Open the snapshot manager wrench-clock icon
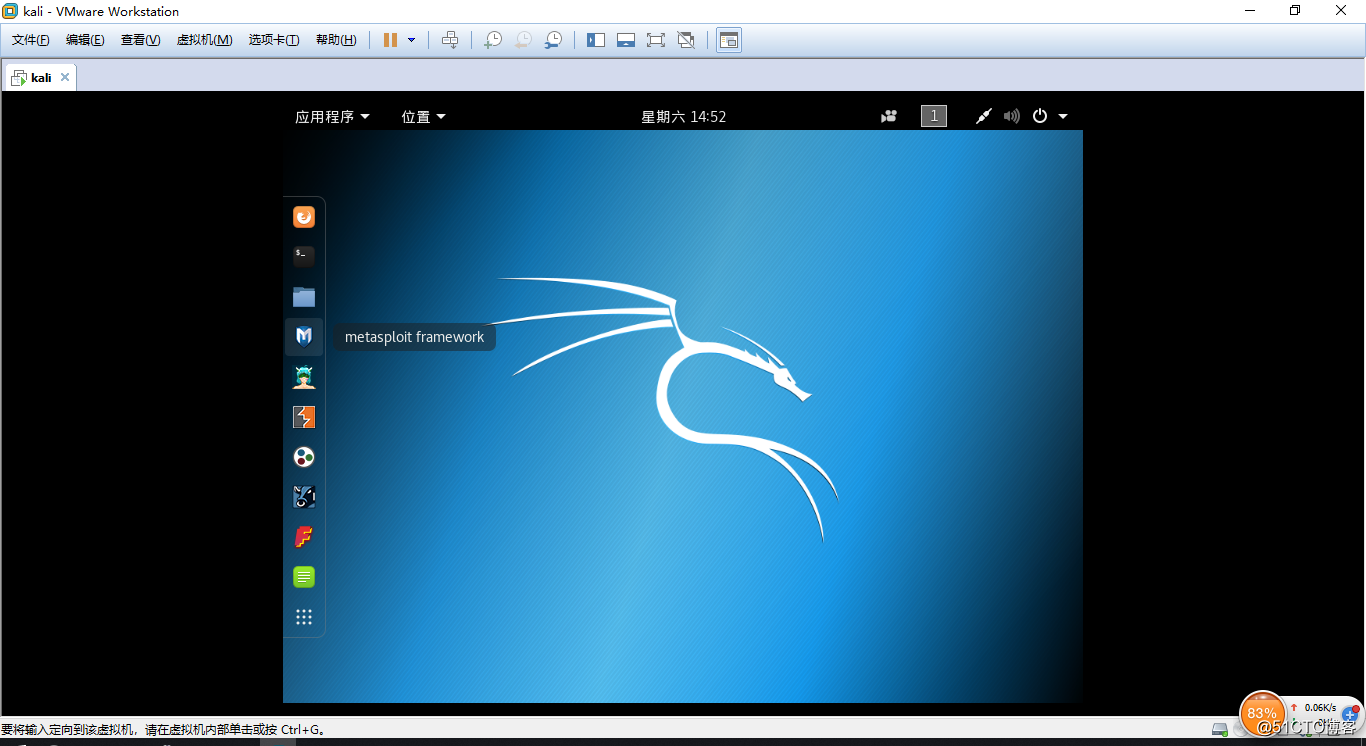 (553, 40)
